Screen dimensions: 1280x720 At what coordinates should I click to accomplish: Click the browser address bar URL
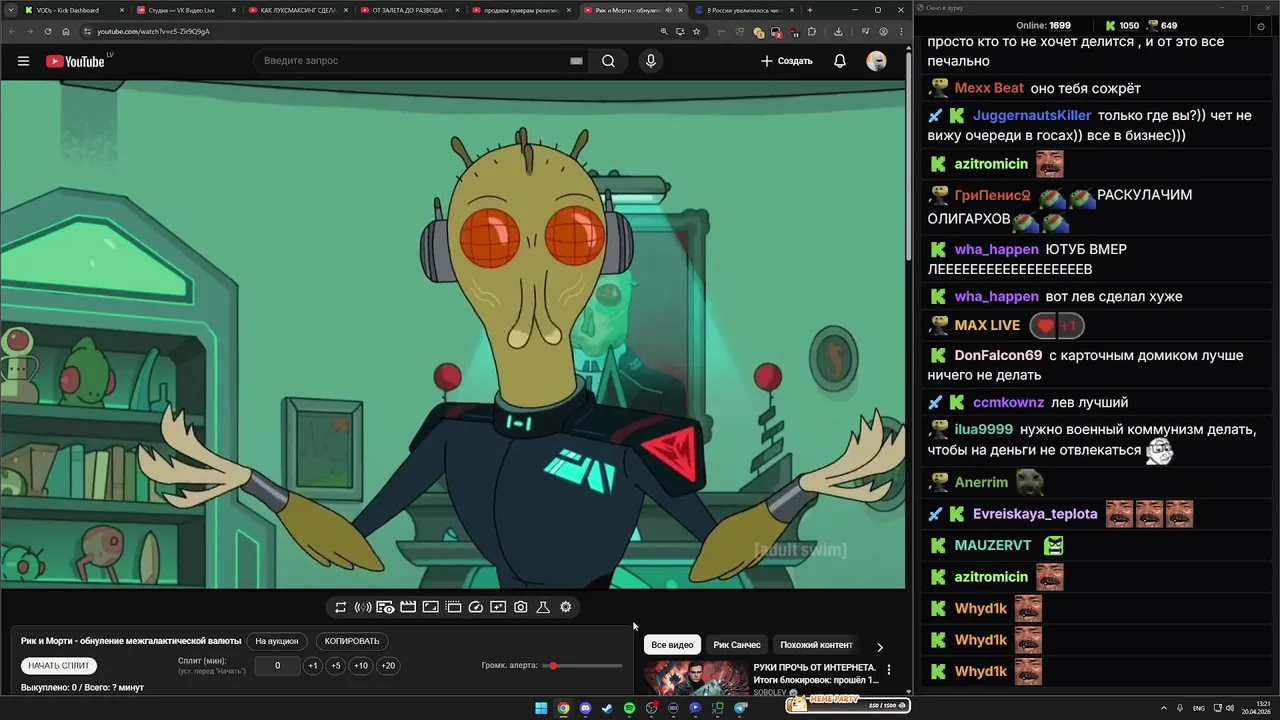153,31
